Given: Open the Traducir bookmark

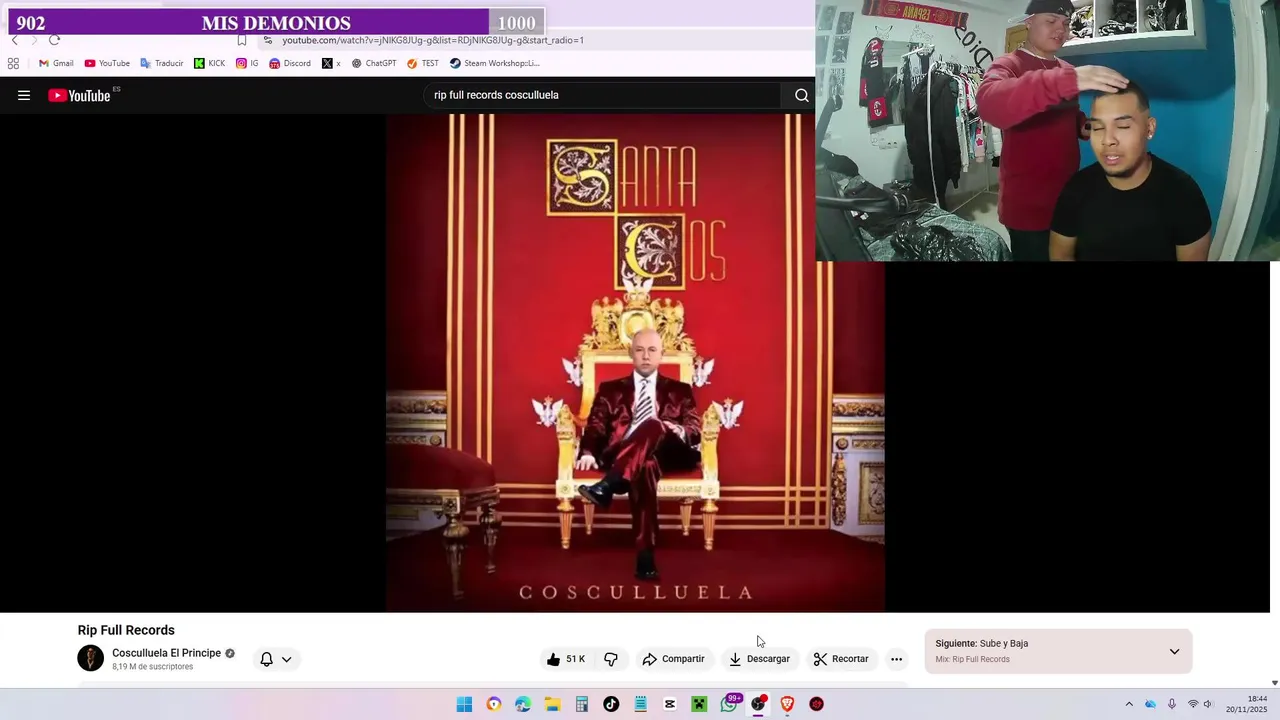Looking at the screenshot, I should click(162, 63).
